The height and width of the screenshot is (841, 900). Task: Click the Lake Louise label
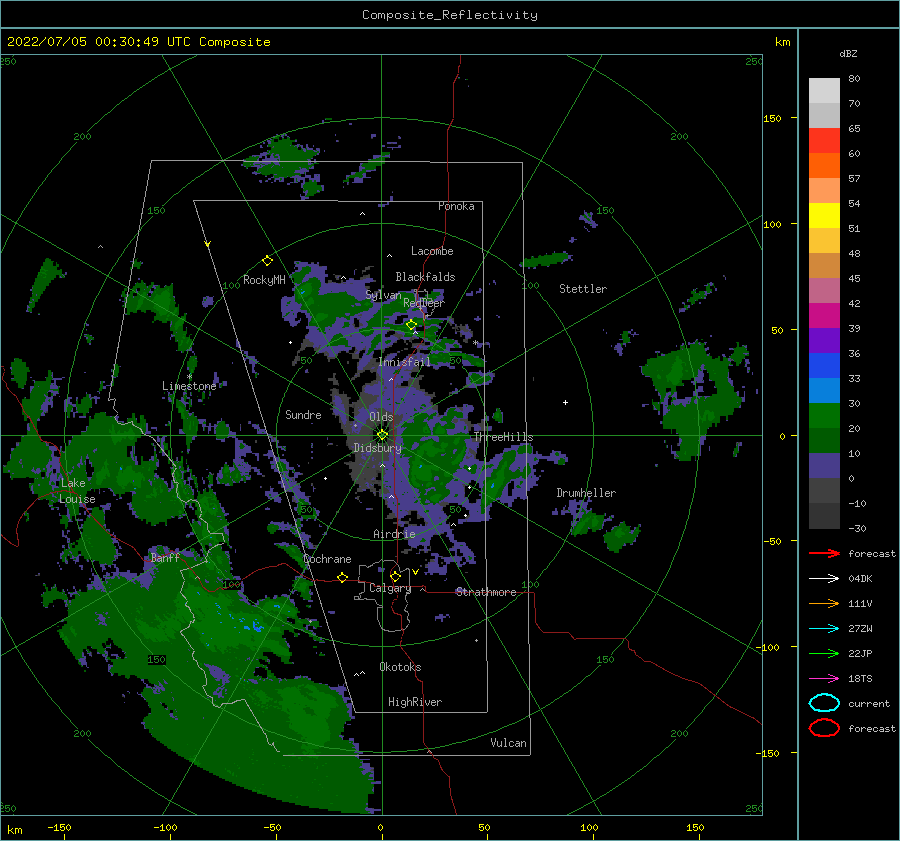pyautogui.click(x=77, y=491)
